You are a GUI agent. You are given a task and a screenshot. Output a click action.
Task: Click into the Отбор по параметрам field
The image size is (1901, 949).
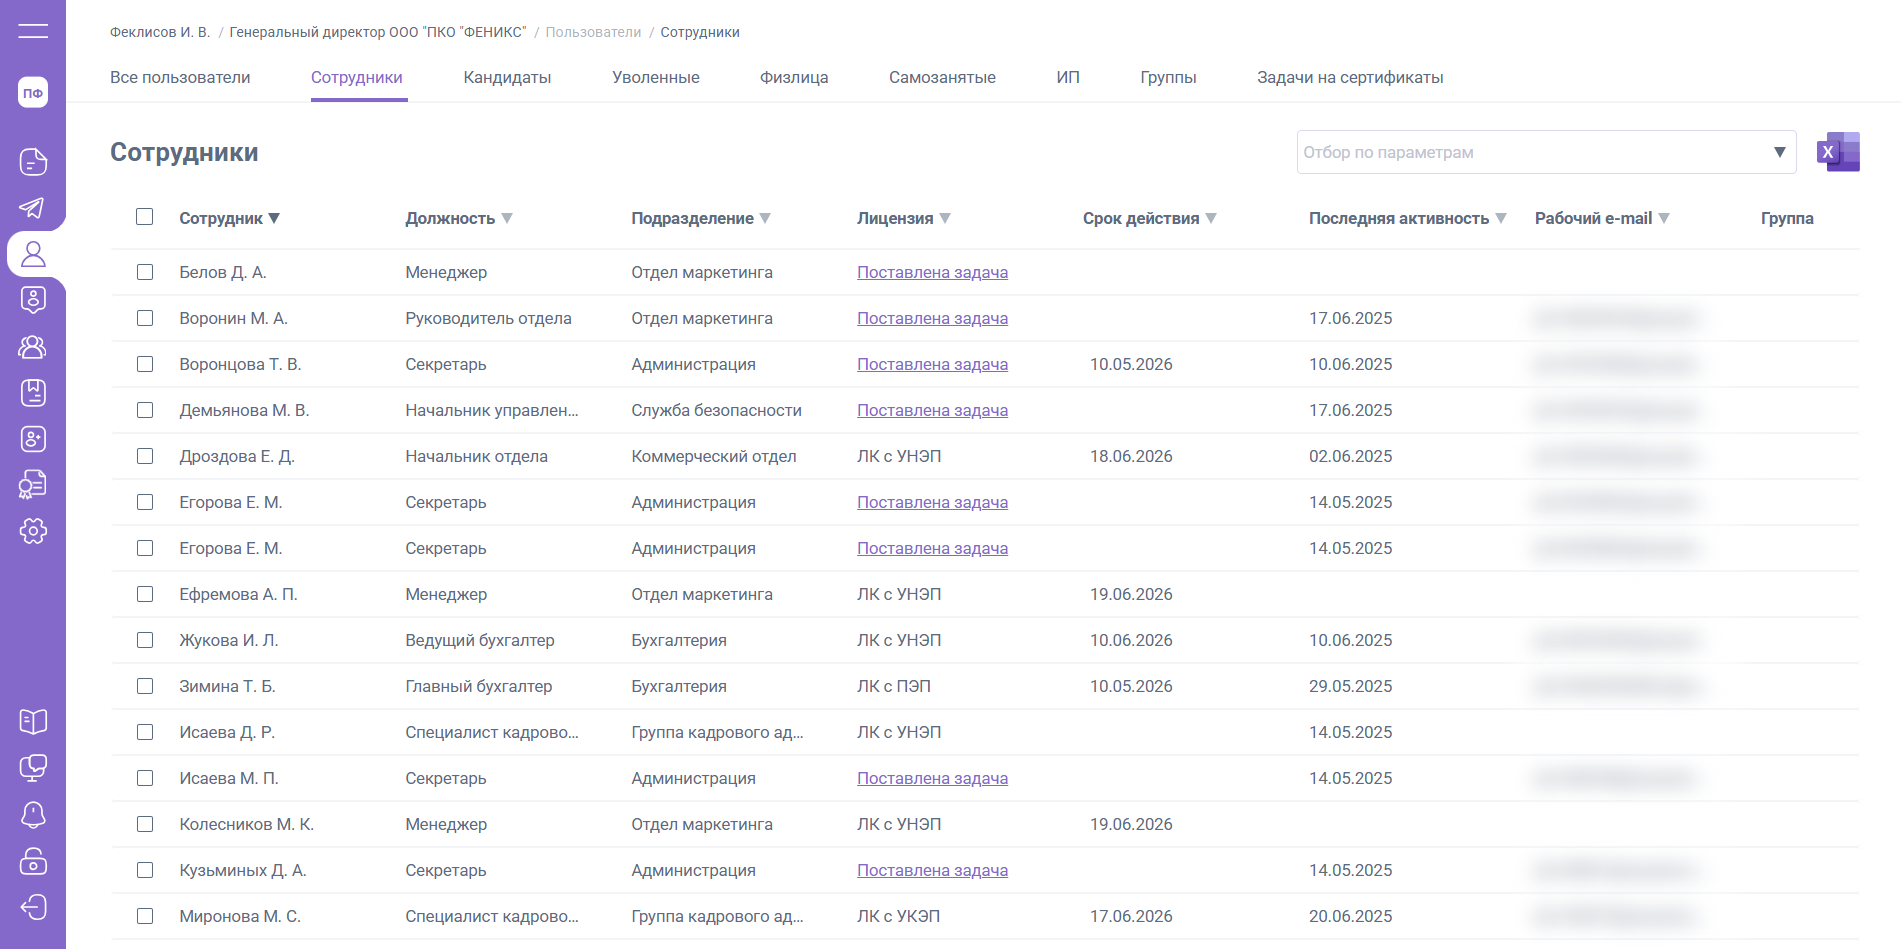click(x=1530, y=152)
